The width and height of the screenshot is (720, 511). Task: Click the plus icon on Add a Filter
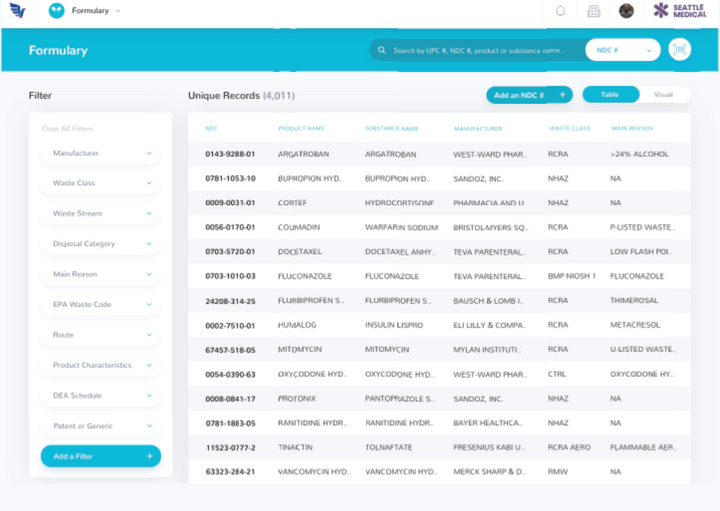(149, 456)
